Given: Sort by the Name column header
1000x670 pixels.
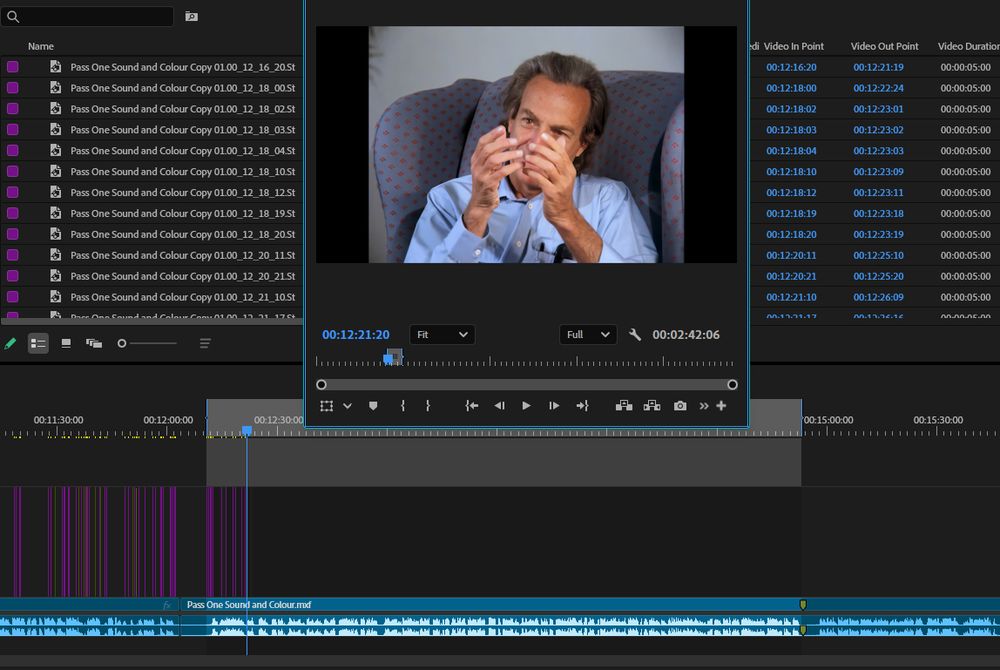Looking at the screenshot, I should [41, 46].
